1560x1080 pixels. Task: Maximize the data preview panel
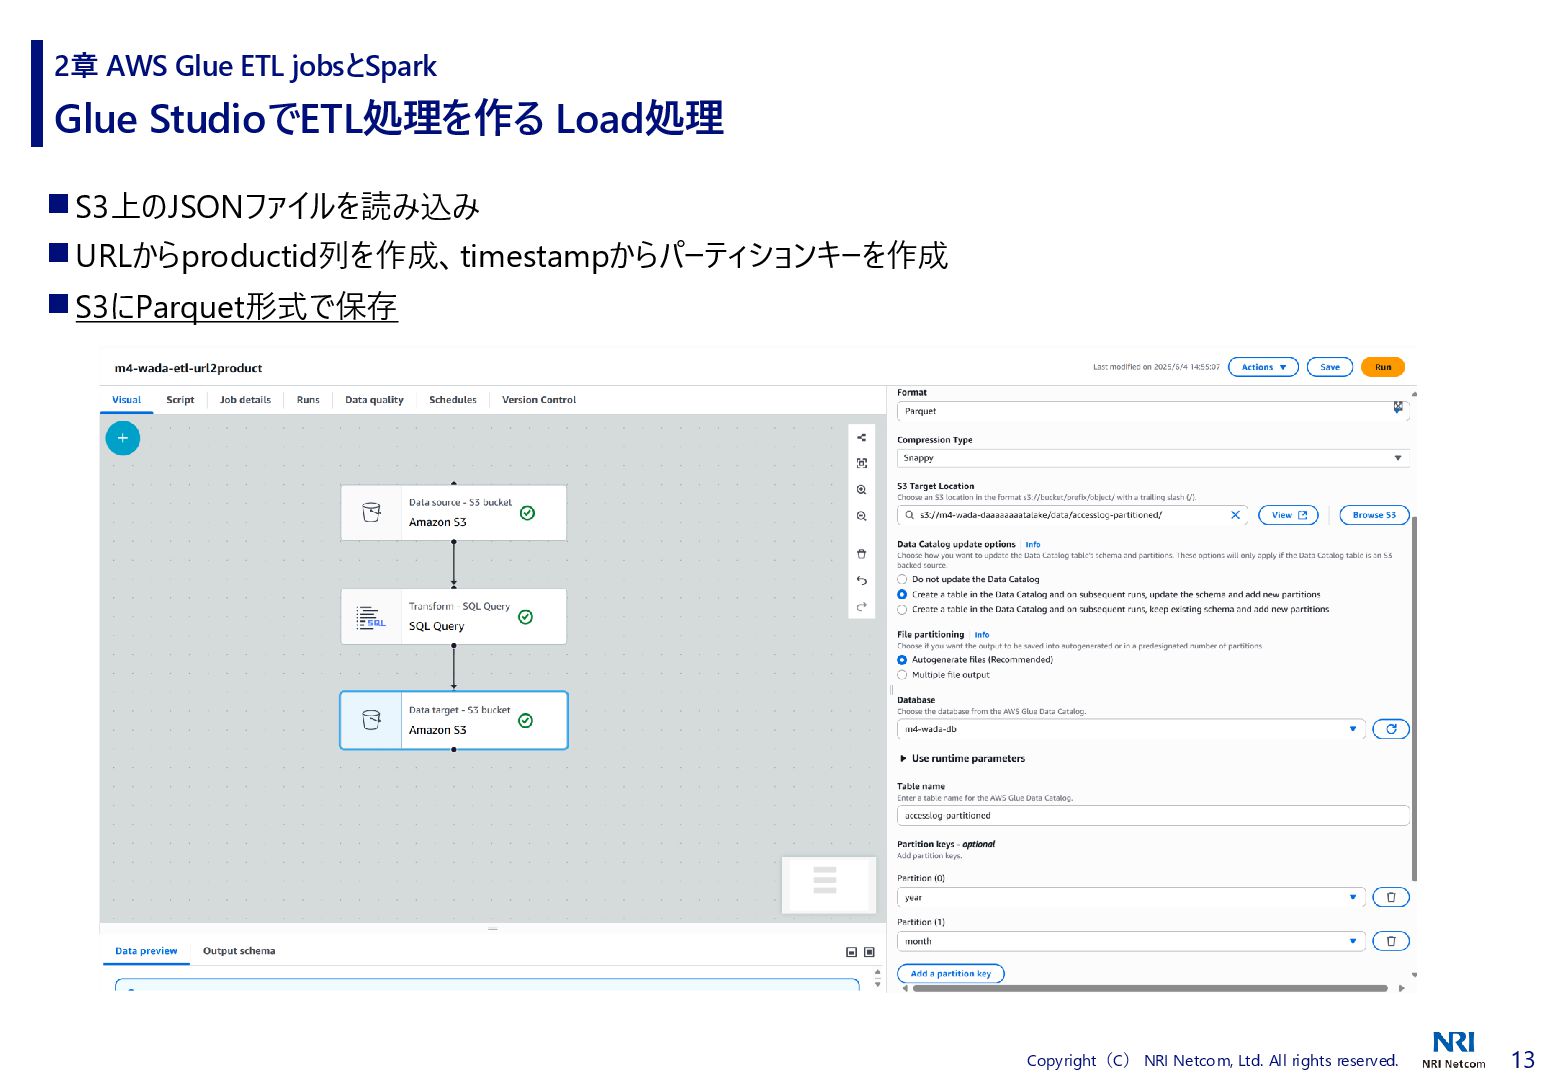tap(869, 952)
